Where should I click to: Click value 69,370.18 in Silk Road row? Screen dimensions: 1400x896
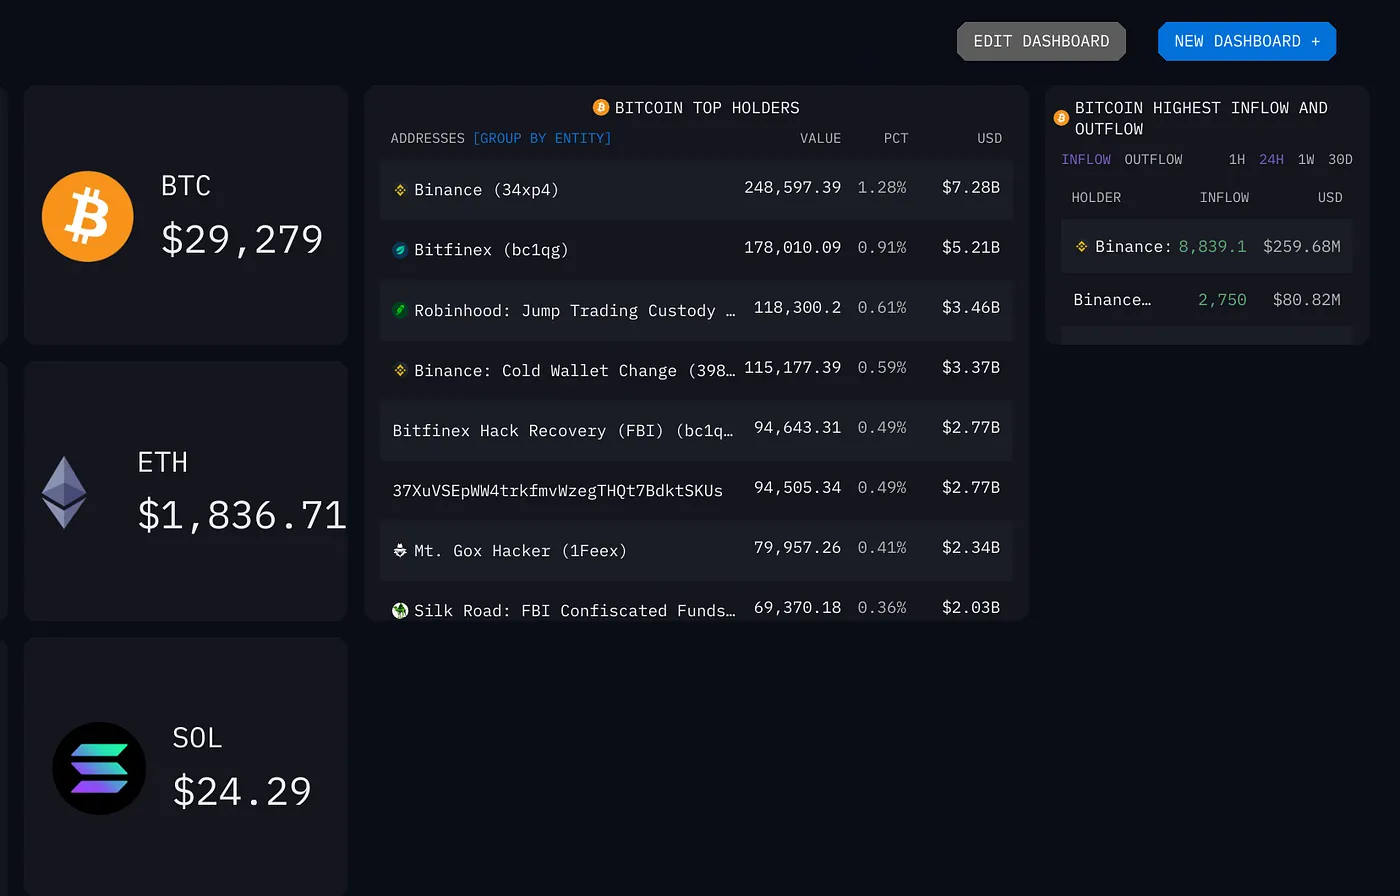coord(797,607)
